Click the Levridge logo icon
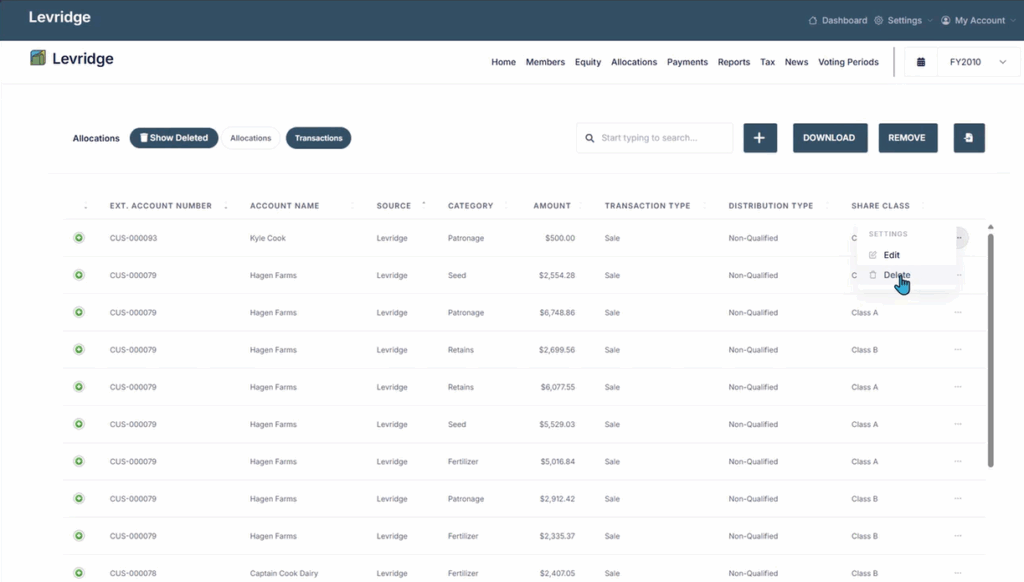The width and height of the screenshot is (1024, 582). click(x=37, y=59)
